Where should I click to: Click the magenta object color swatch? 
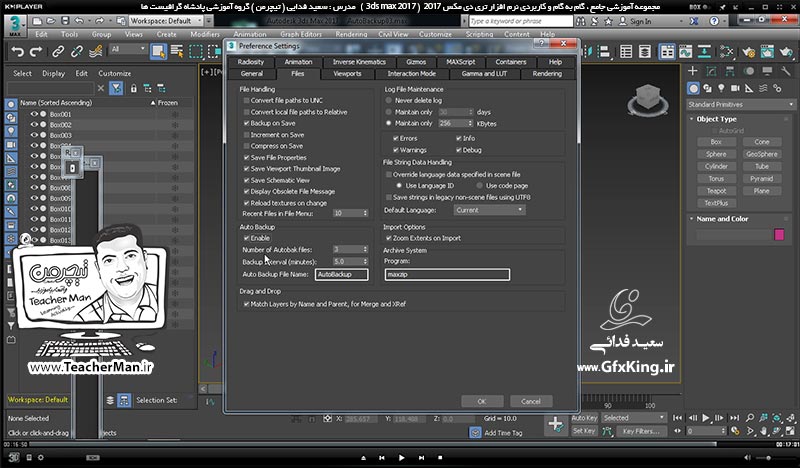tap(779, 235)
